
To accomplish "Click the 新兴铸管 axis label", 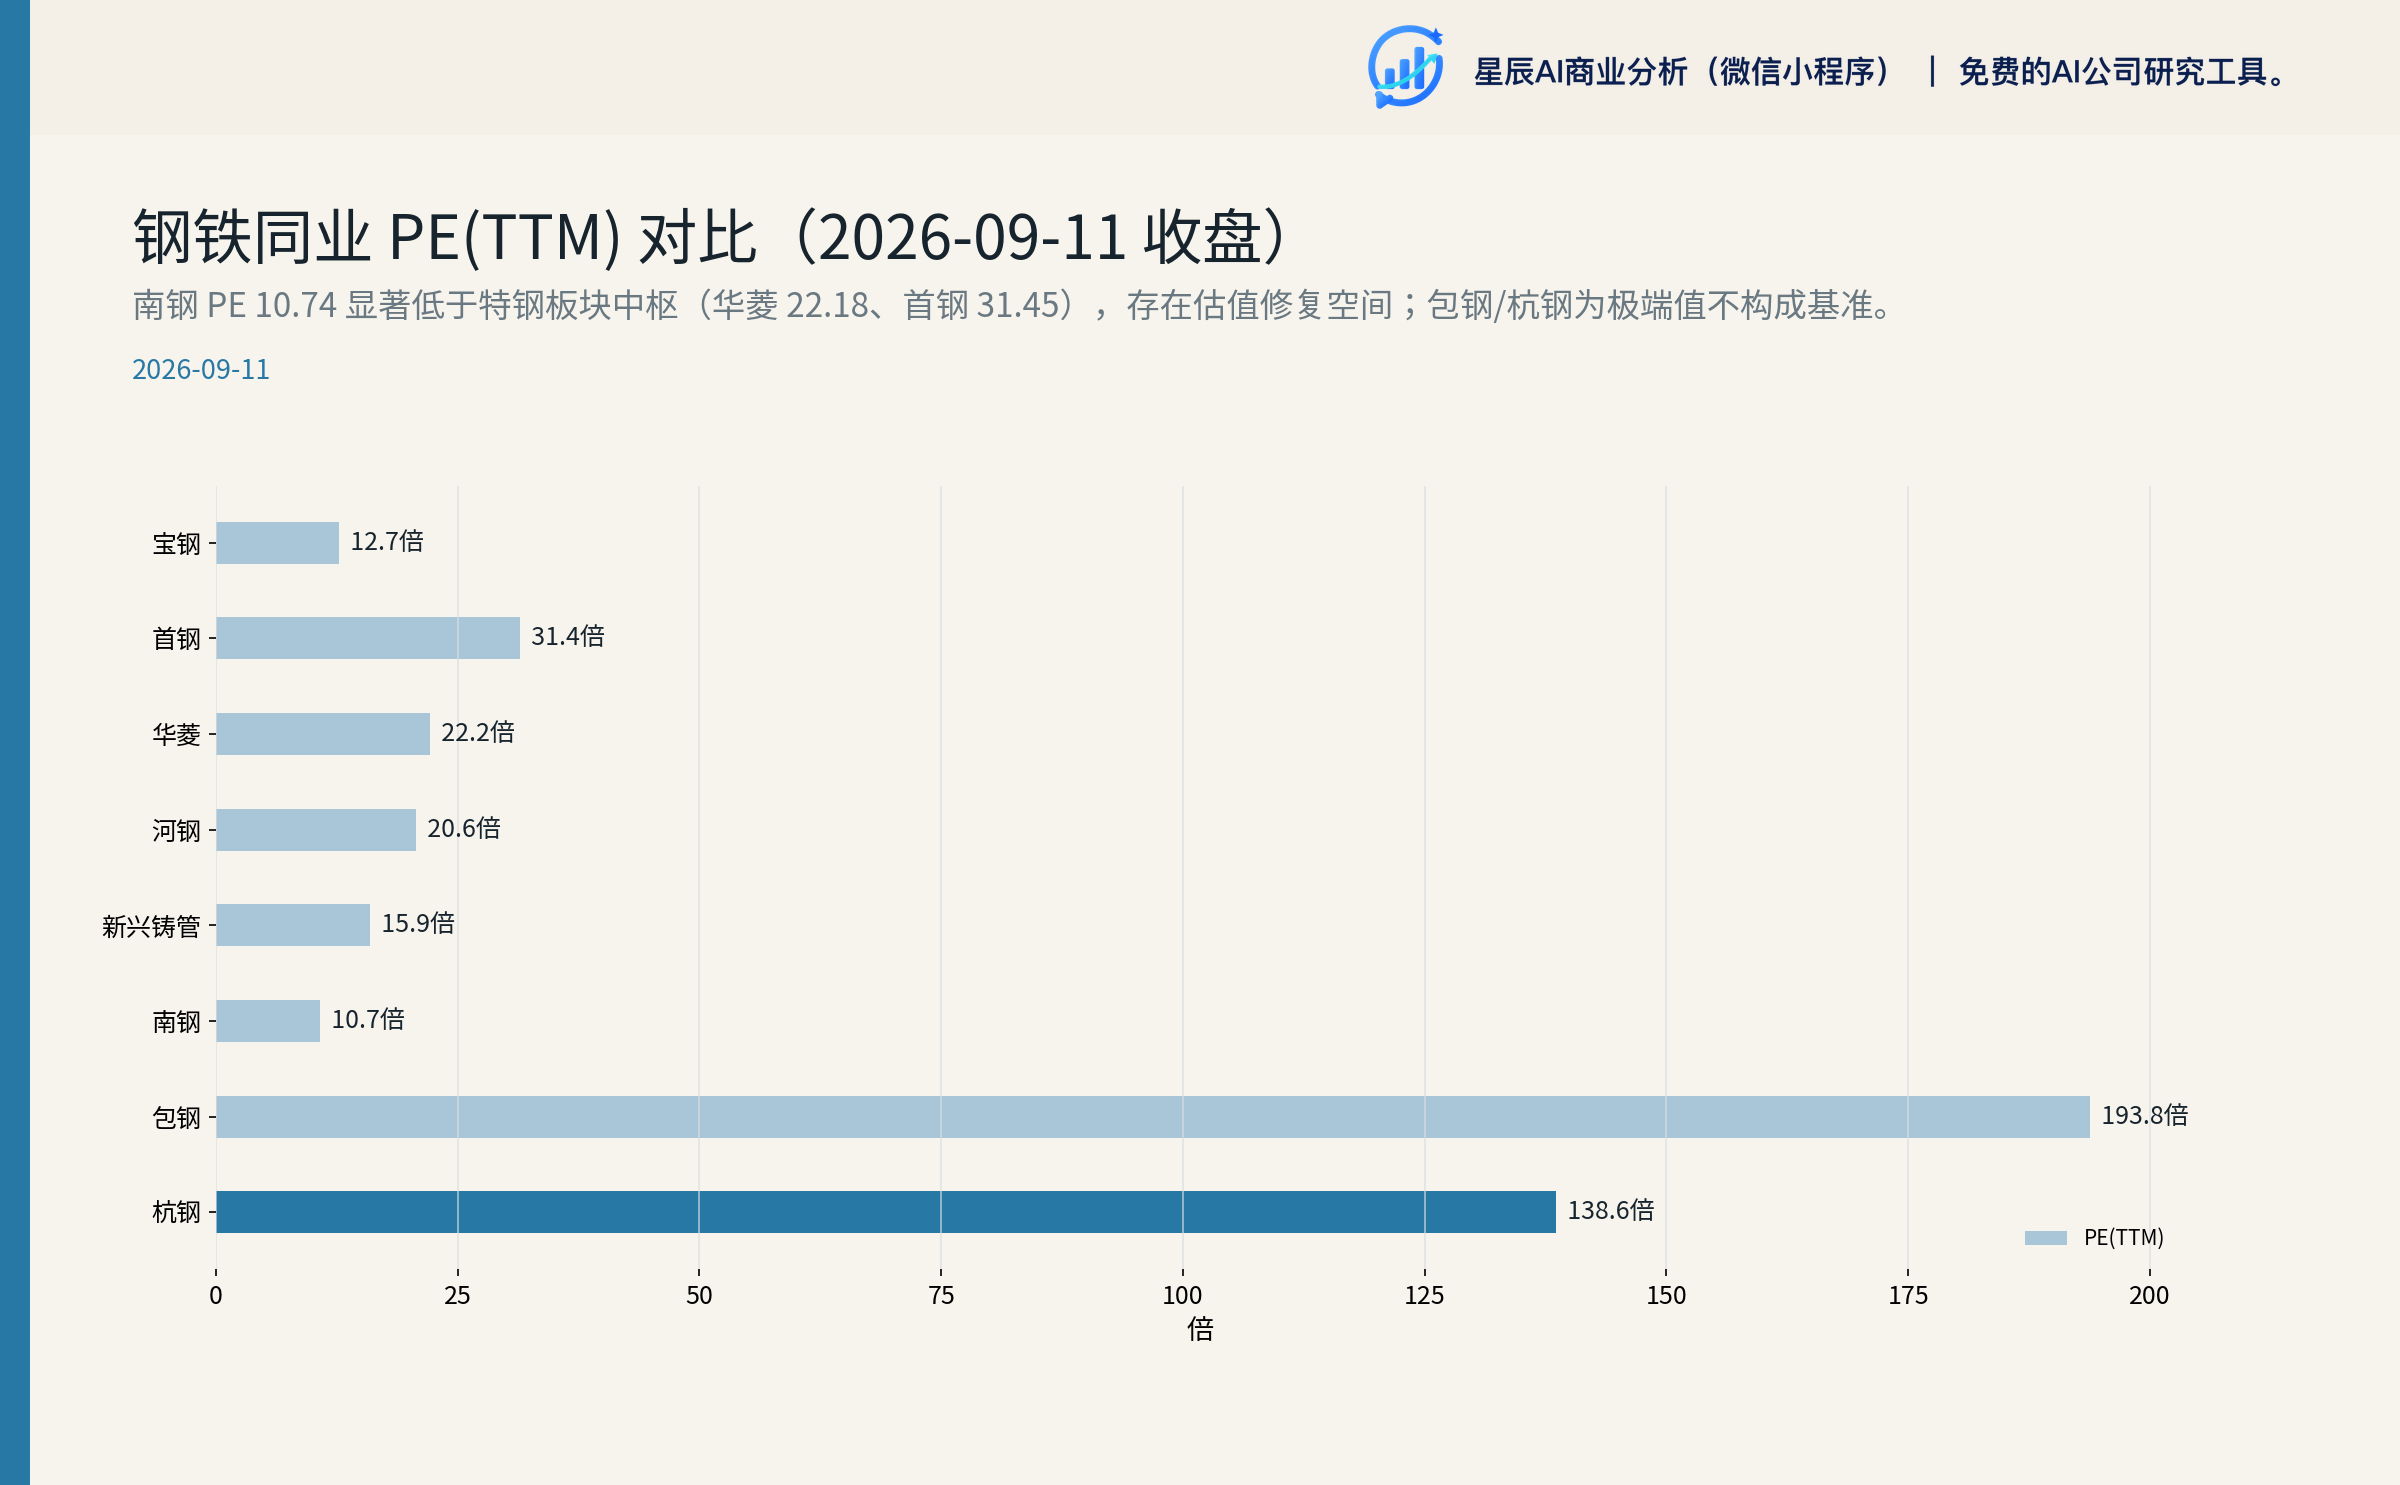I will pyautogui.click(x=151, y=927).
